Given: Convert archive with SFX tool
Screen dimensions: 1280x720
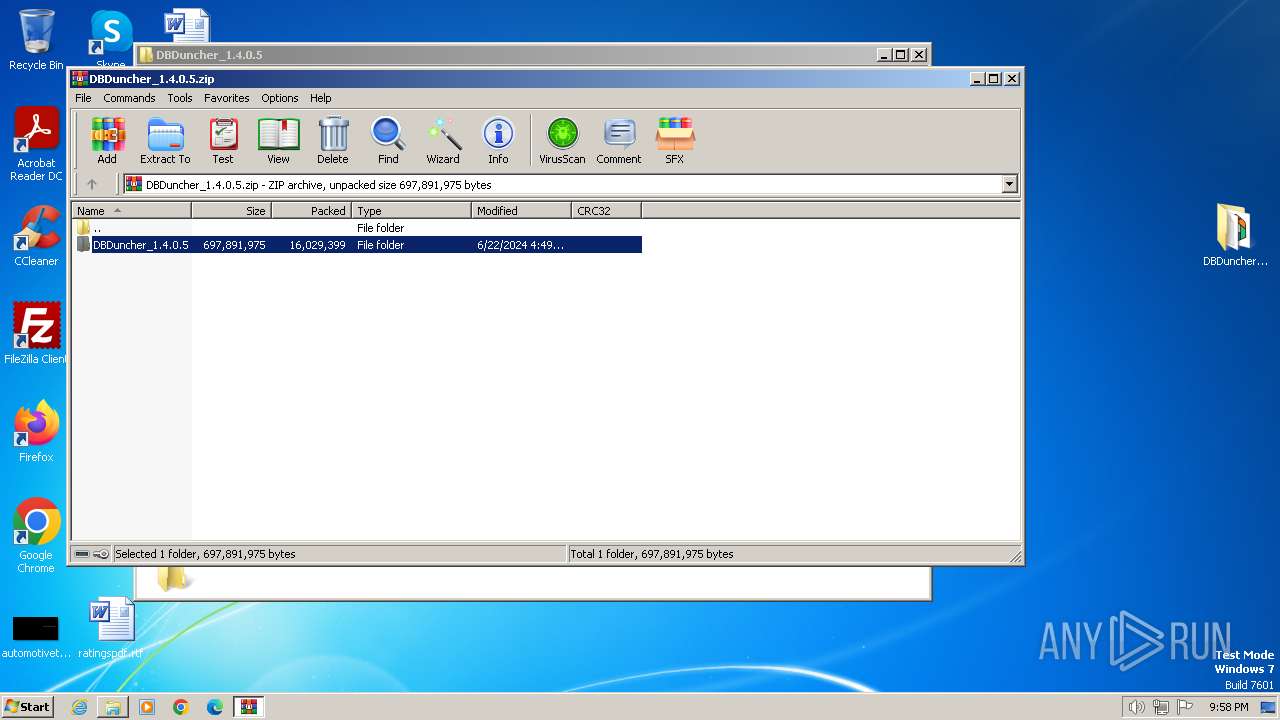Looking at the screenshot, I should coord(675,141).
